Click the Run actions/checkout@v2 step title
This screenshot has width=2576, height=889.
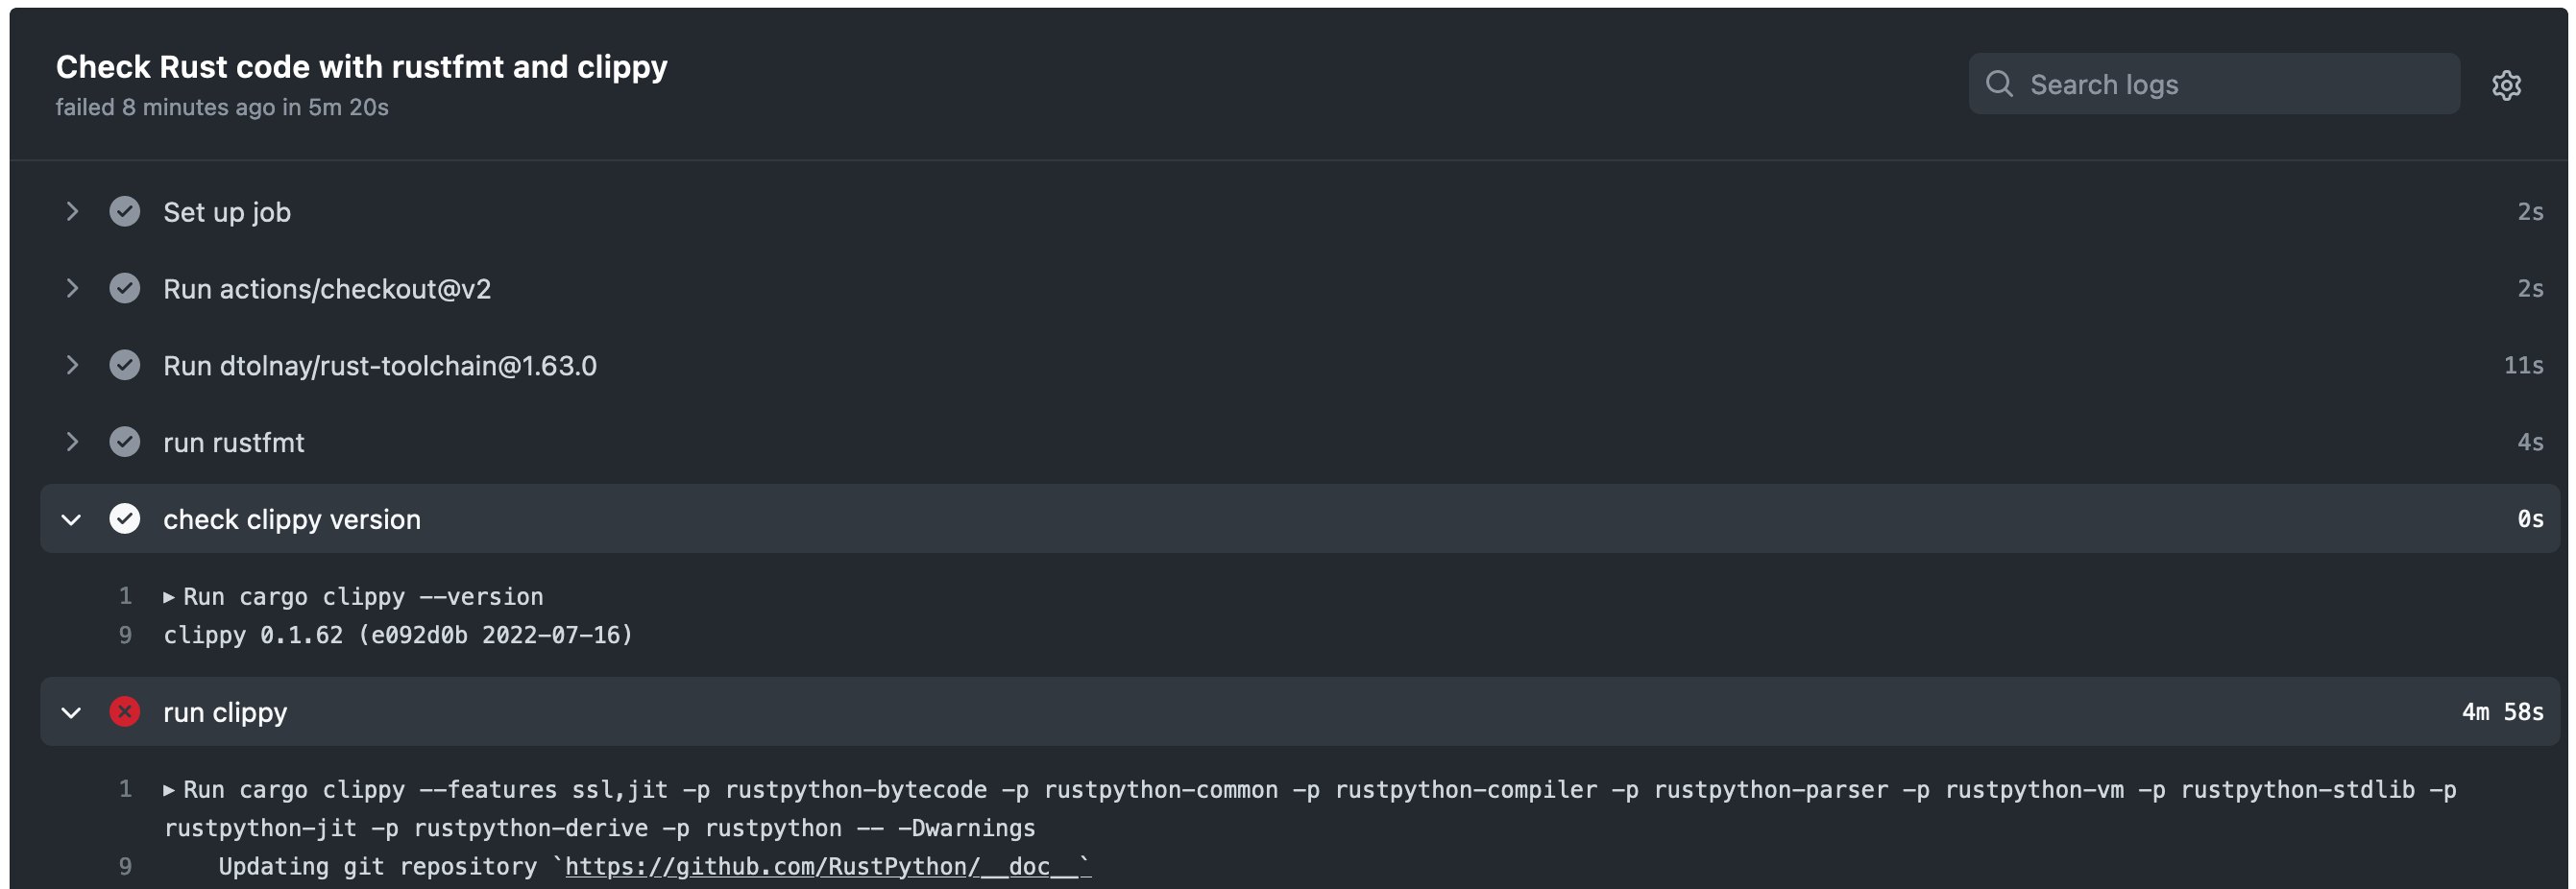(327, 289)
